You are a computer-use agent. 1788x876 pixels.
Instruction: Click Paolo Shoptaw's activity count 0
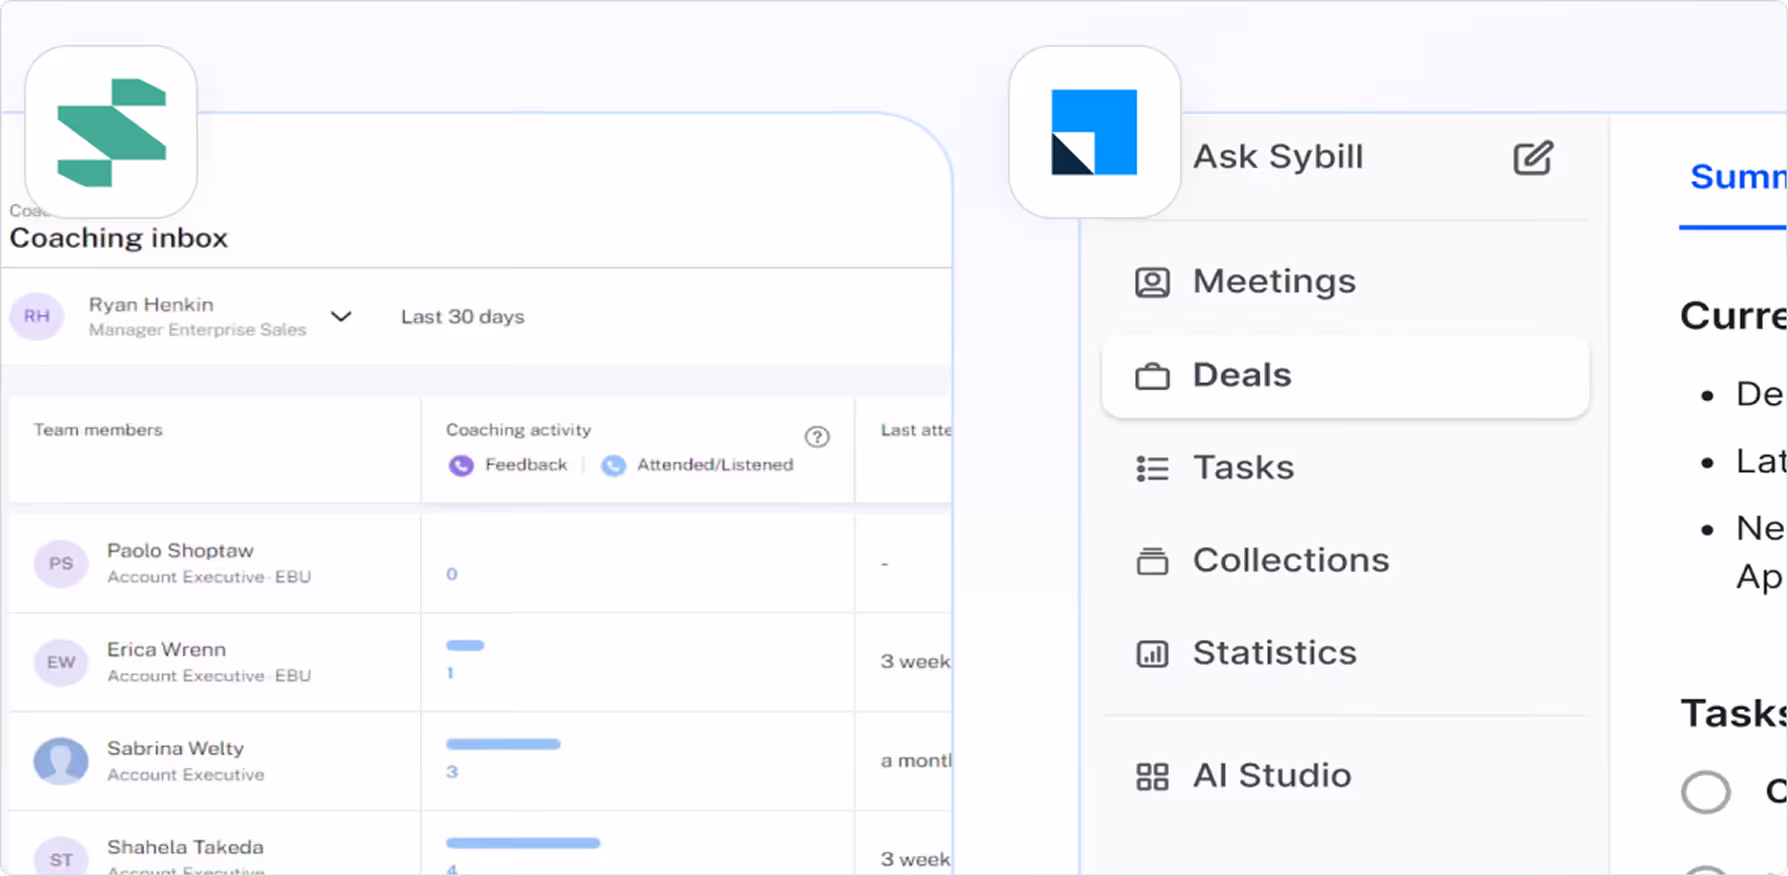click(452, 574)
